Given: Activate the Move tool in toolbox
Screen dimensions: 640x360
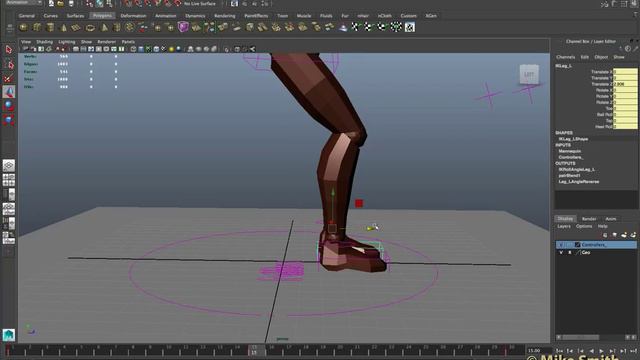Looking at the screenshot, I should click(x=9, y=92).
